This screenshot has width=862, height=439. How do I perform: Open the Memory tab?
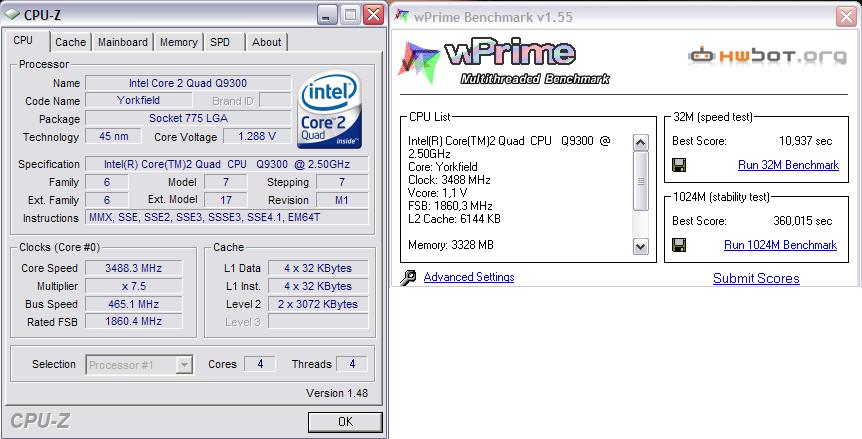178,42
